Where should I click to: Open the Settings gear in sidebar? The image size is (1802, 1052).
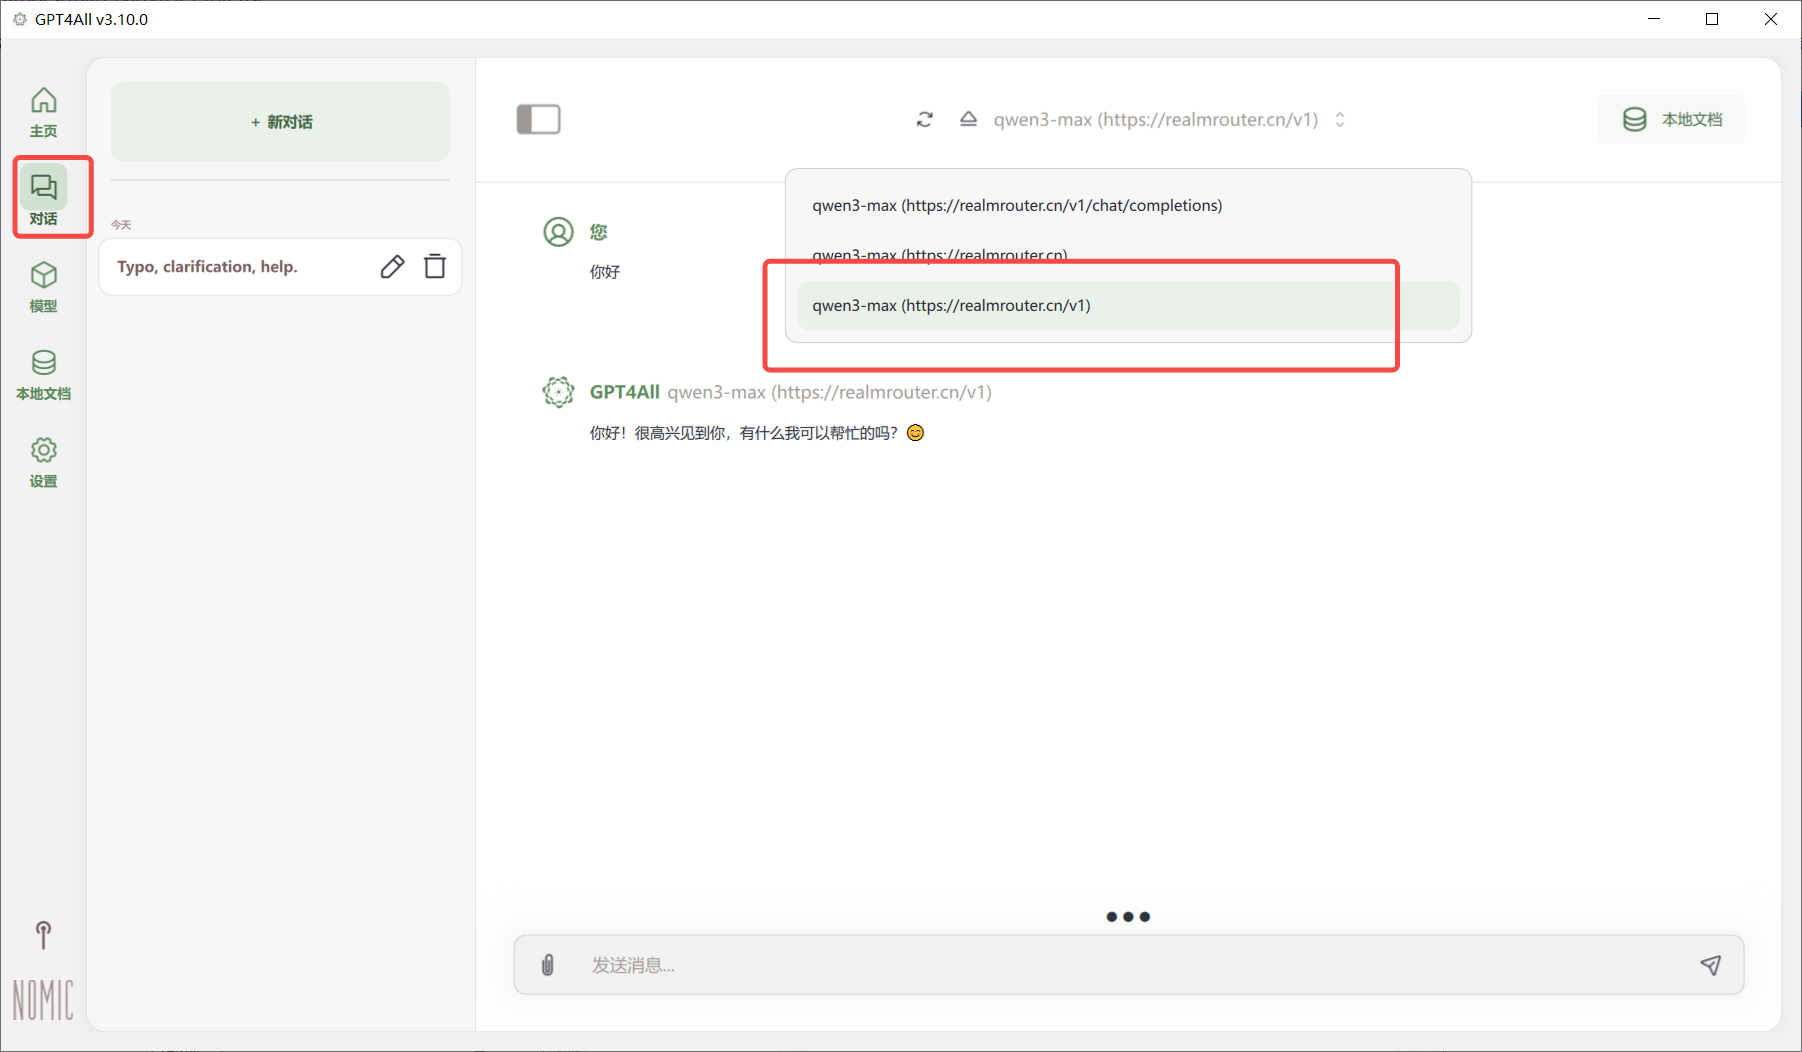[43, 461]
